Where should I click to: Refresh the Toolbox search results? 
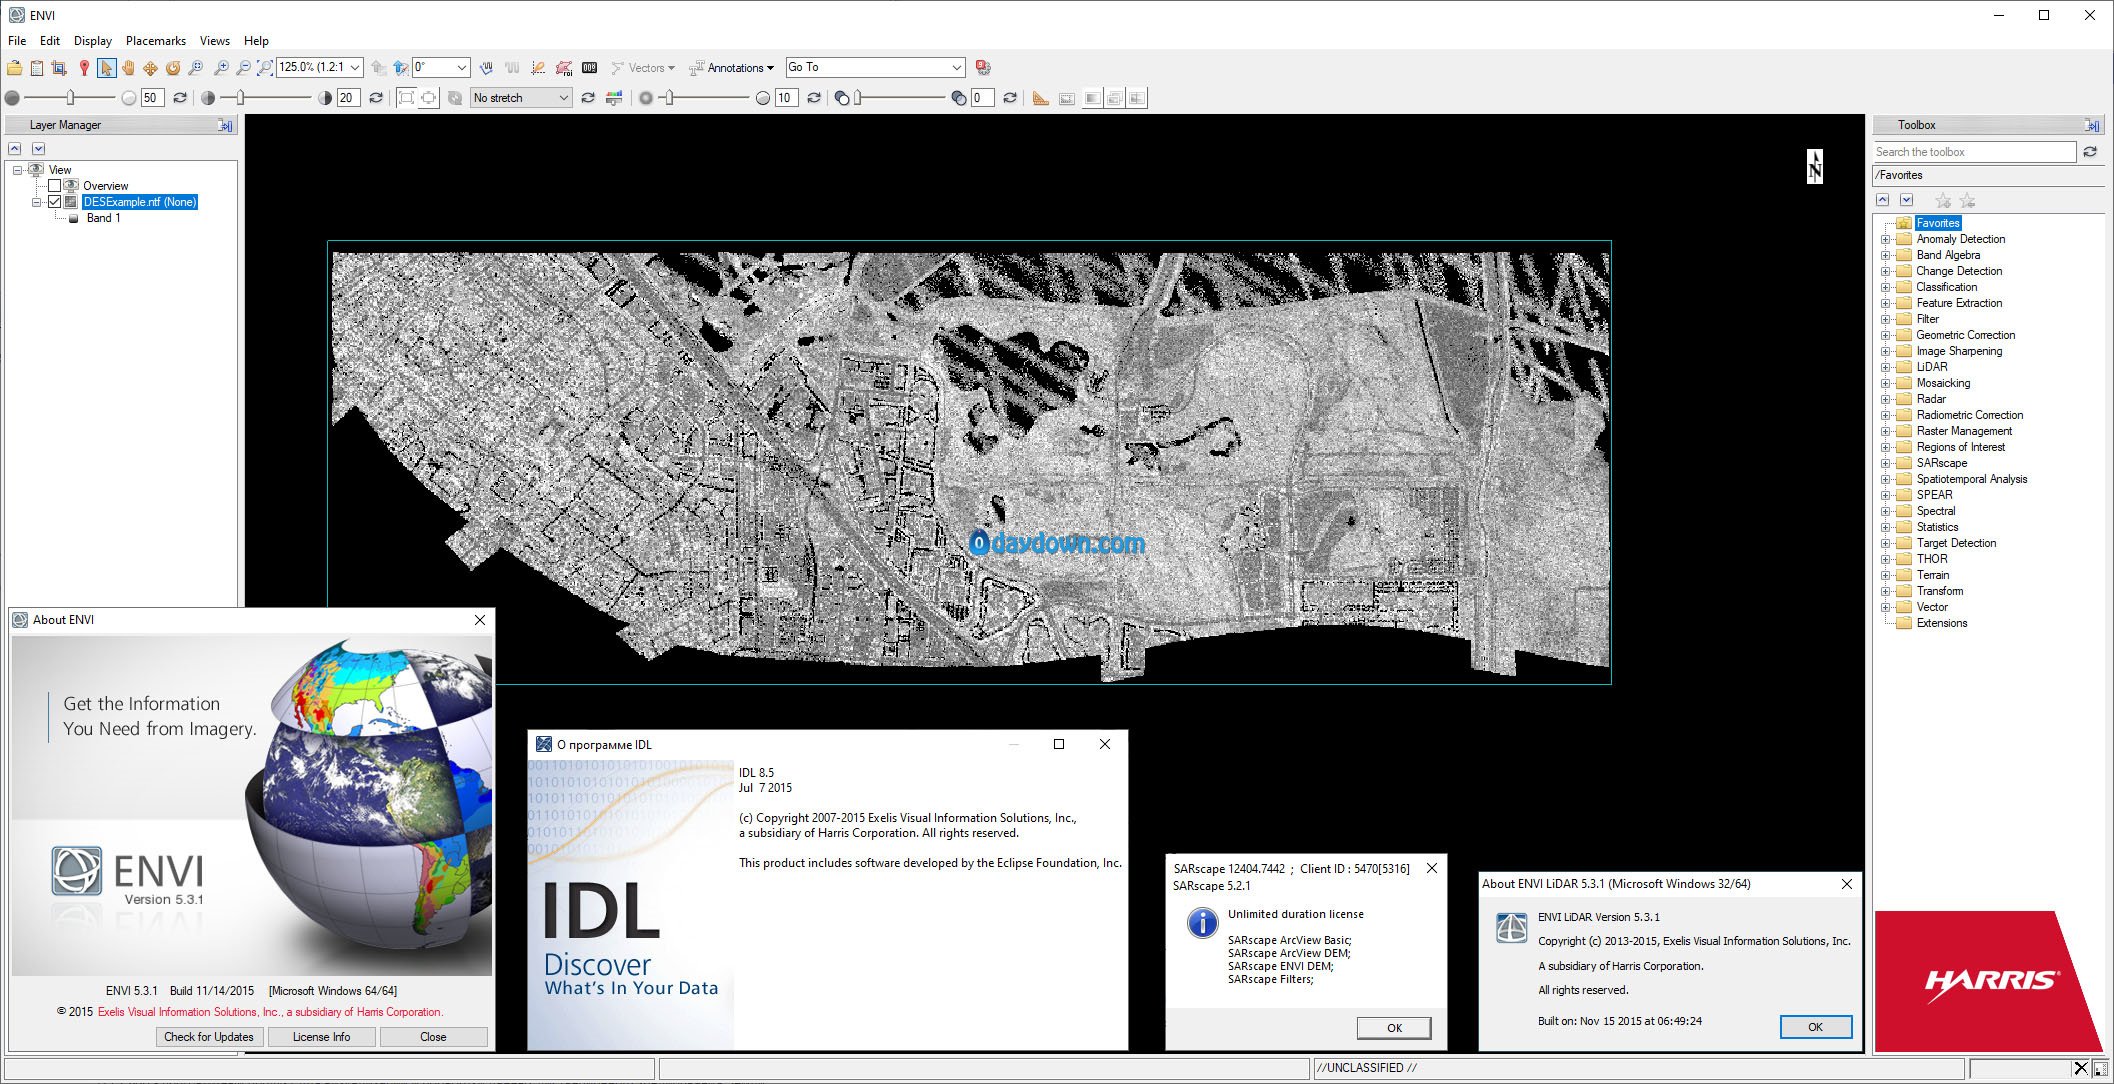[x=2090, y=152]
